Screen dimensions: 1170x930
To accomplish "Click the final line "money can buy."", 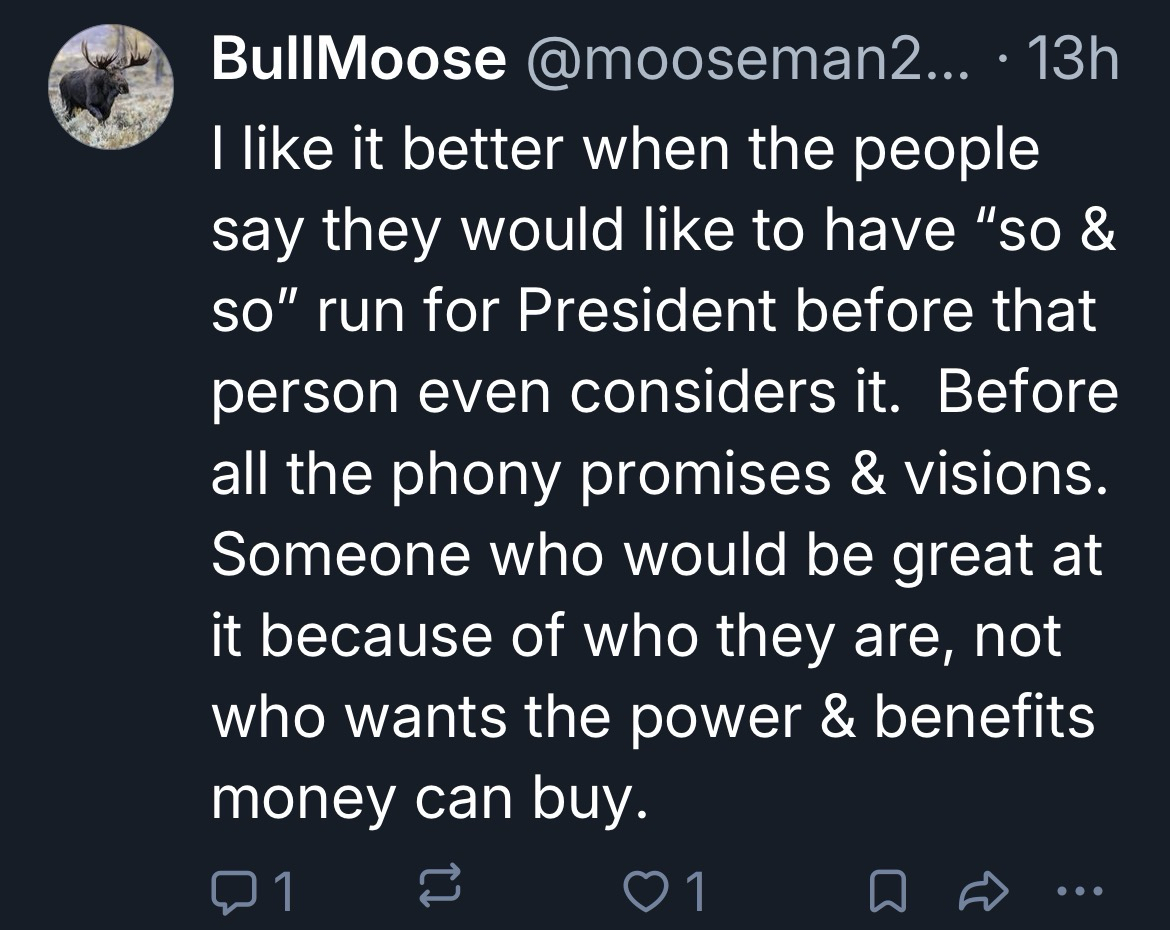I will click(423, 798).
